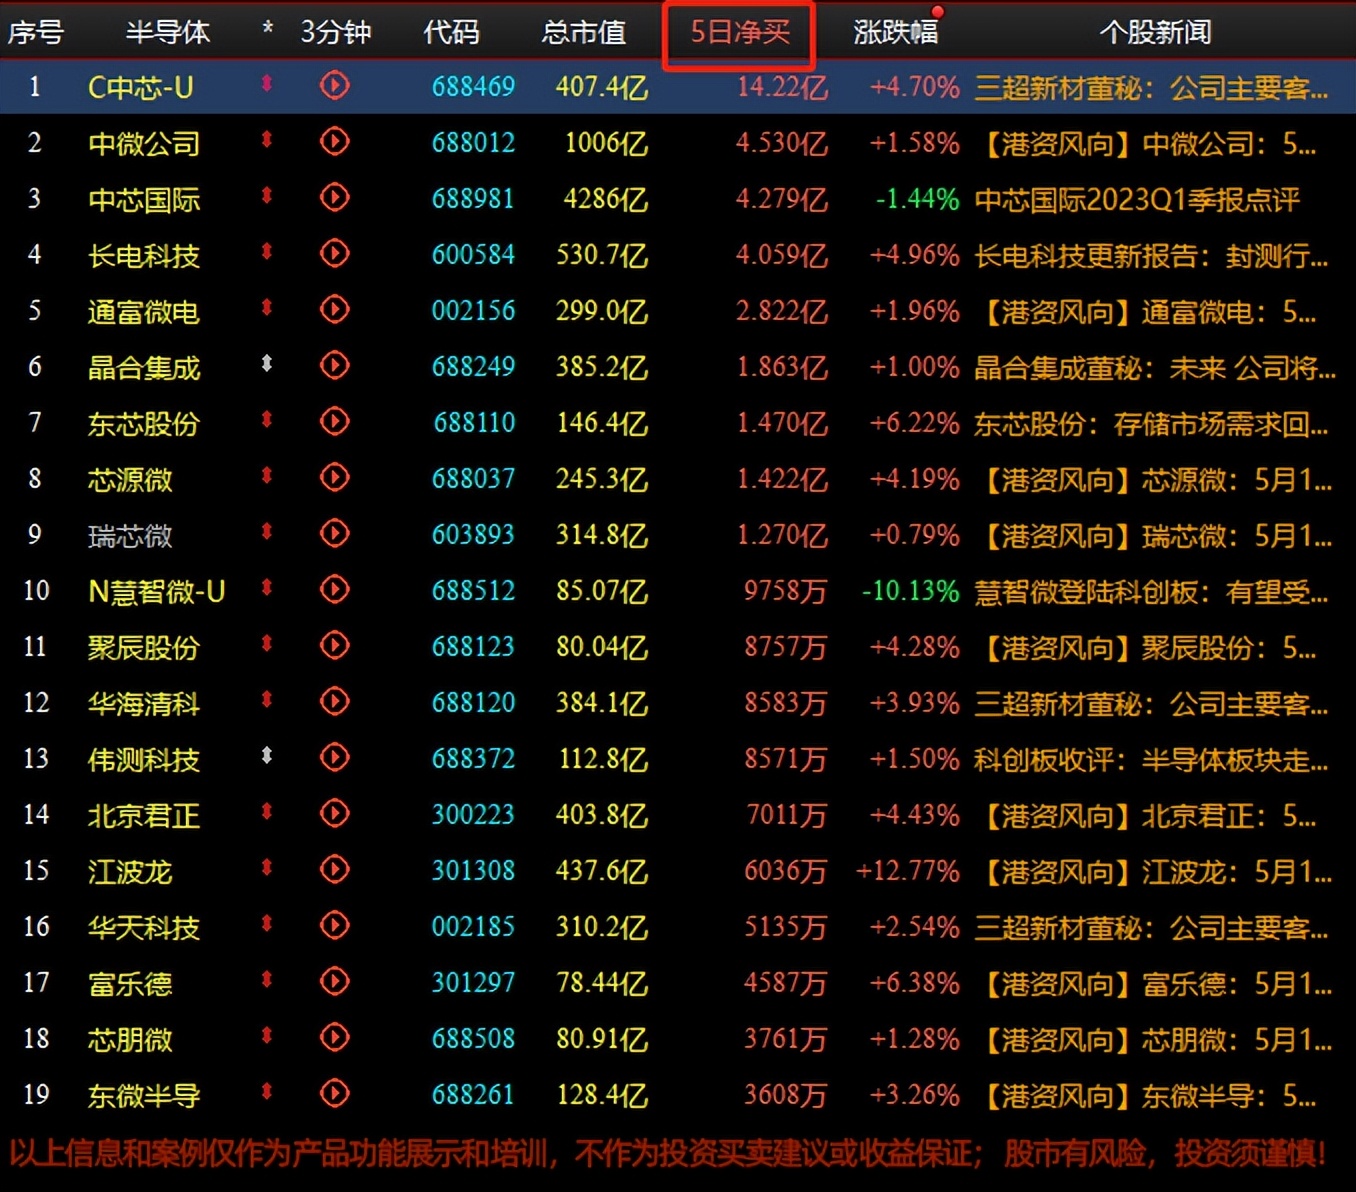Open the 3分钟 play icon for 北京君正
Screen dimensions: 1356x1192
tap(334, 814)
